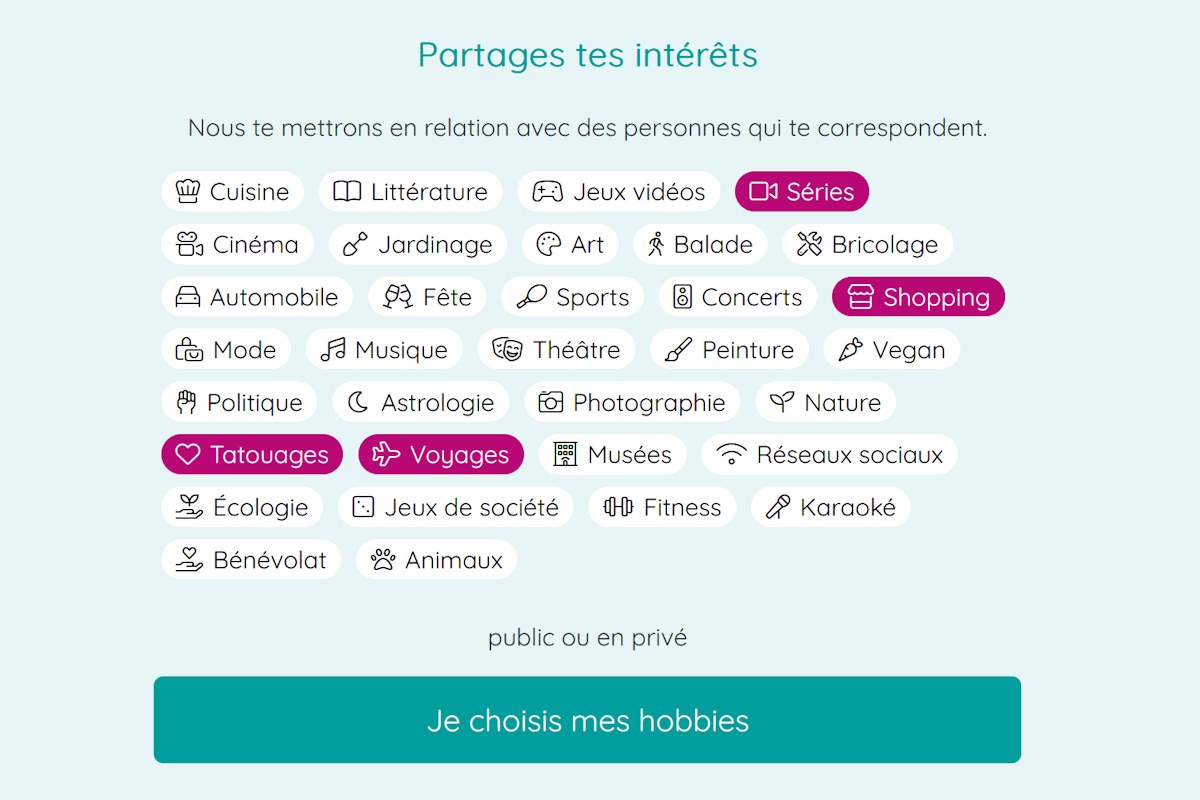Select the Littérature interest
Screen dimensions: 1200x800
click(410, 192)
